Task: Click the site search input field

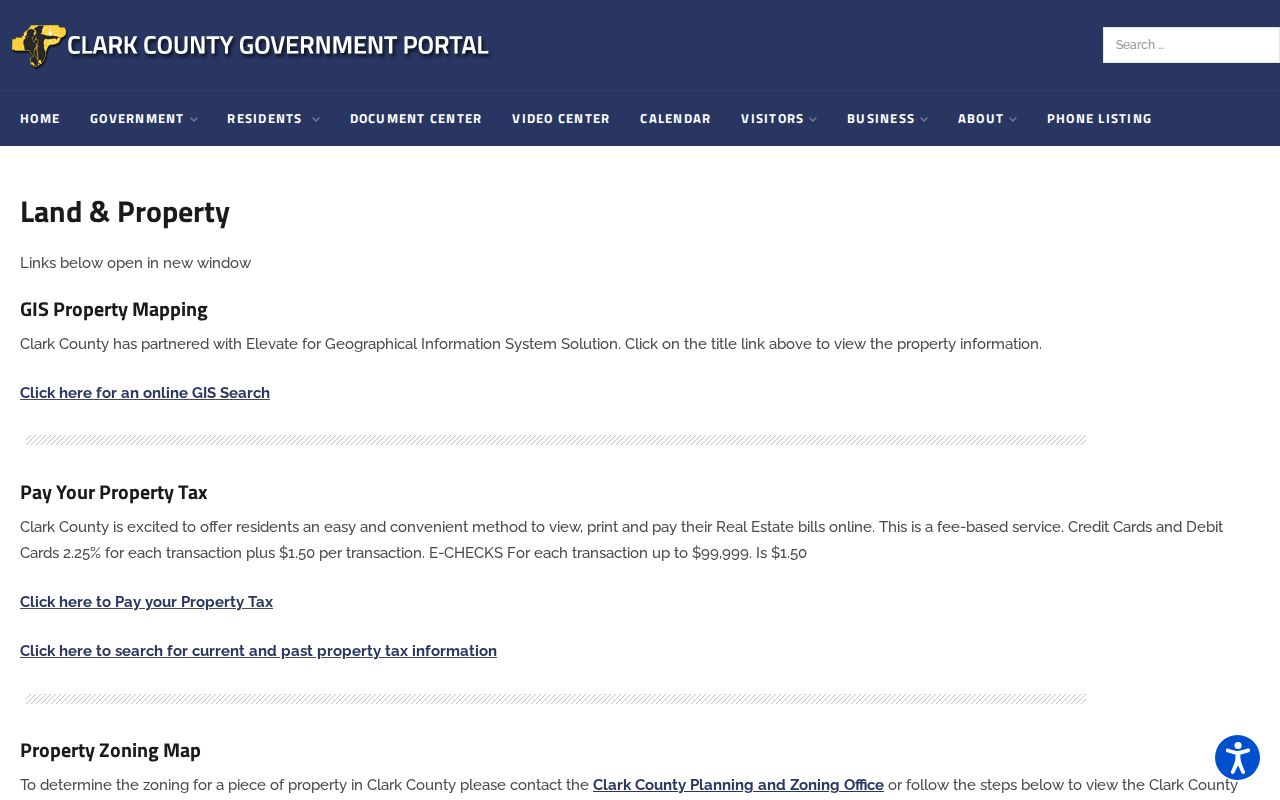Action: click(x=1191, y=45)
